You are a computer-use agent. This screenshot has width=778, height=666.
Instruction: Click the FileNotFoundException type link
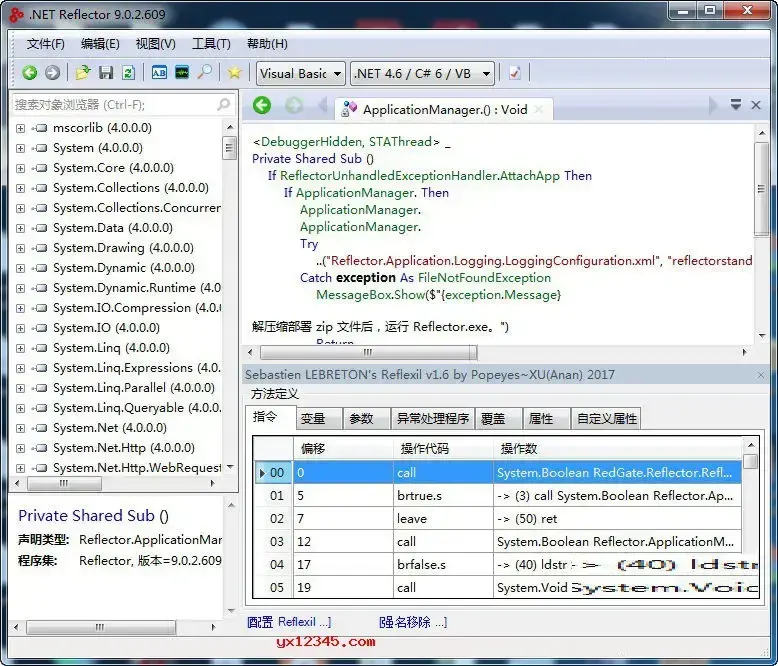[x=484, y=278]
